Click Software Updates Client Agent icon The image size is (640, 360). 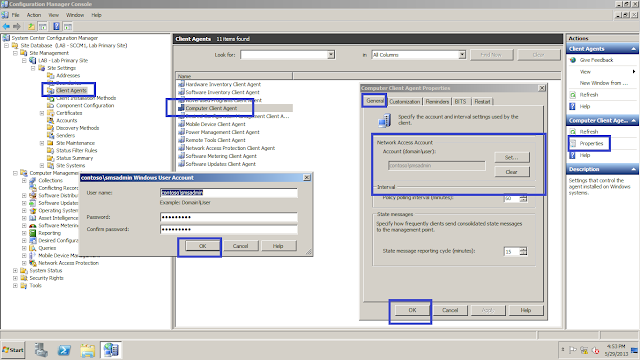coord(181,164)
